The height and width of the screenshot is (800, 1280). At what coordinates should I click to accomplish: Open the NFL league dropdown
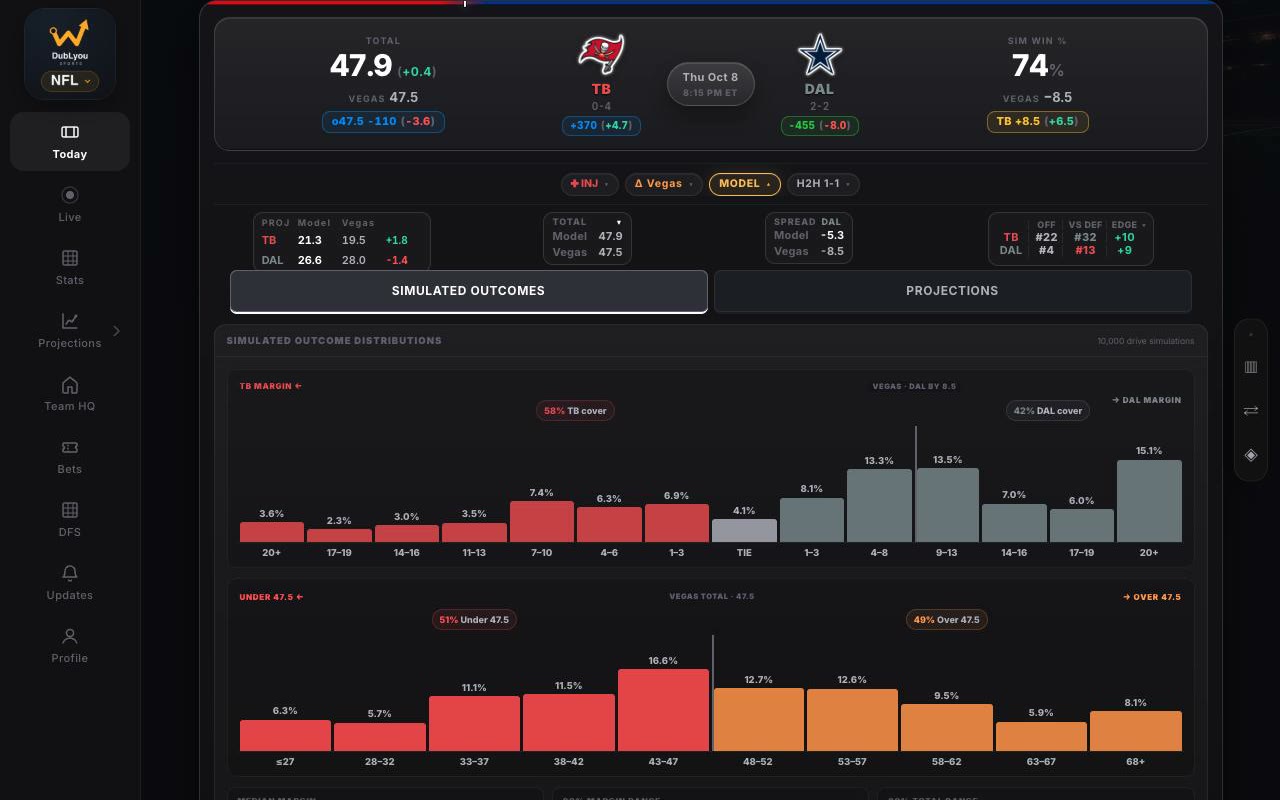click(70, 81)
